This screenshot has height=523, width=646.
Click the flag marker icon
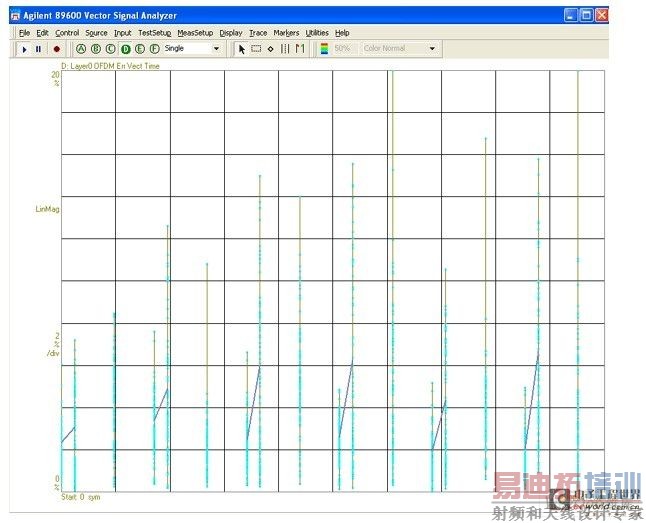pos(300,49)
